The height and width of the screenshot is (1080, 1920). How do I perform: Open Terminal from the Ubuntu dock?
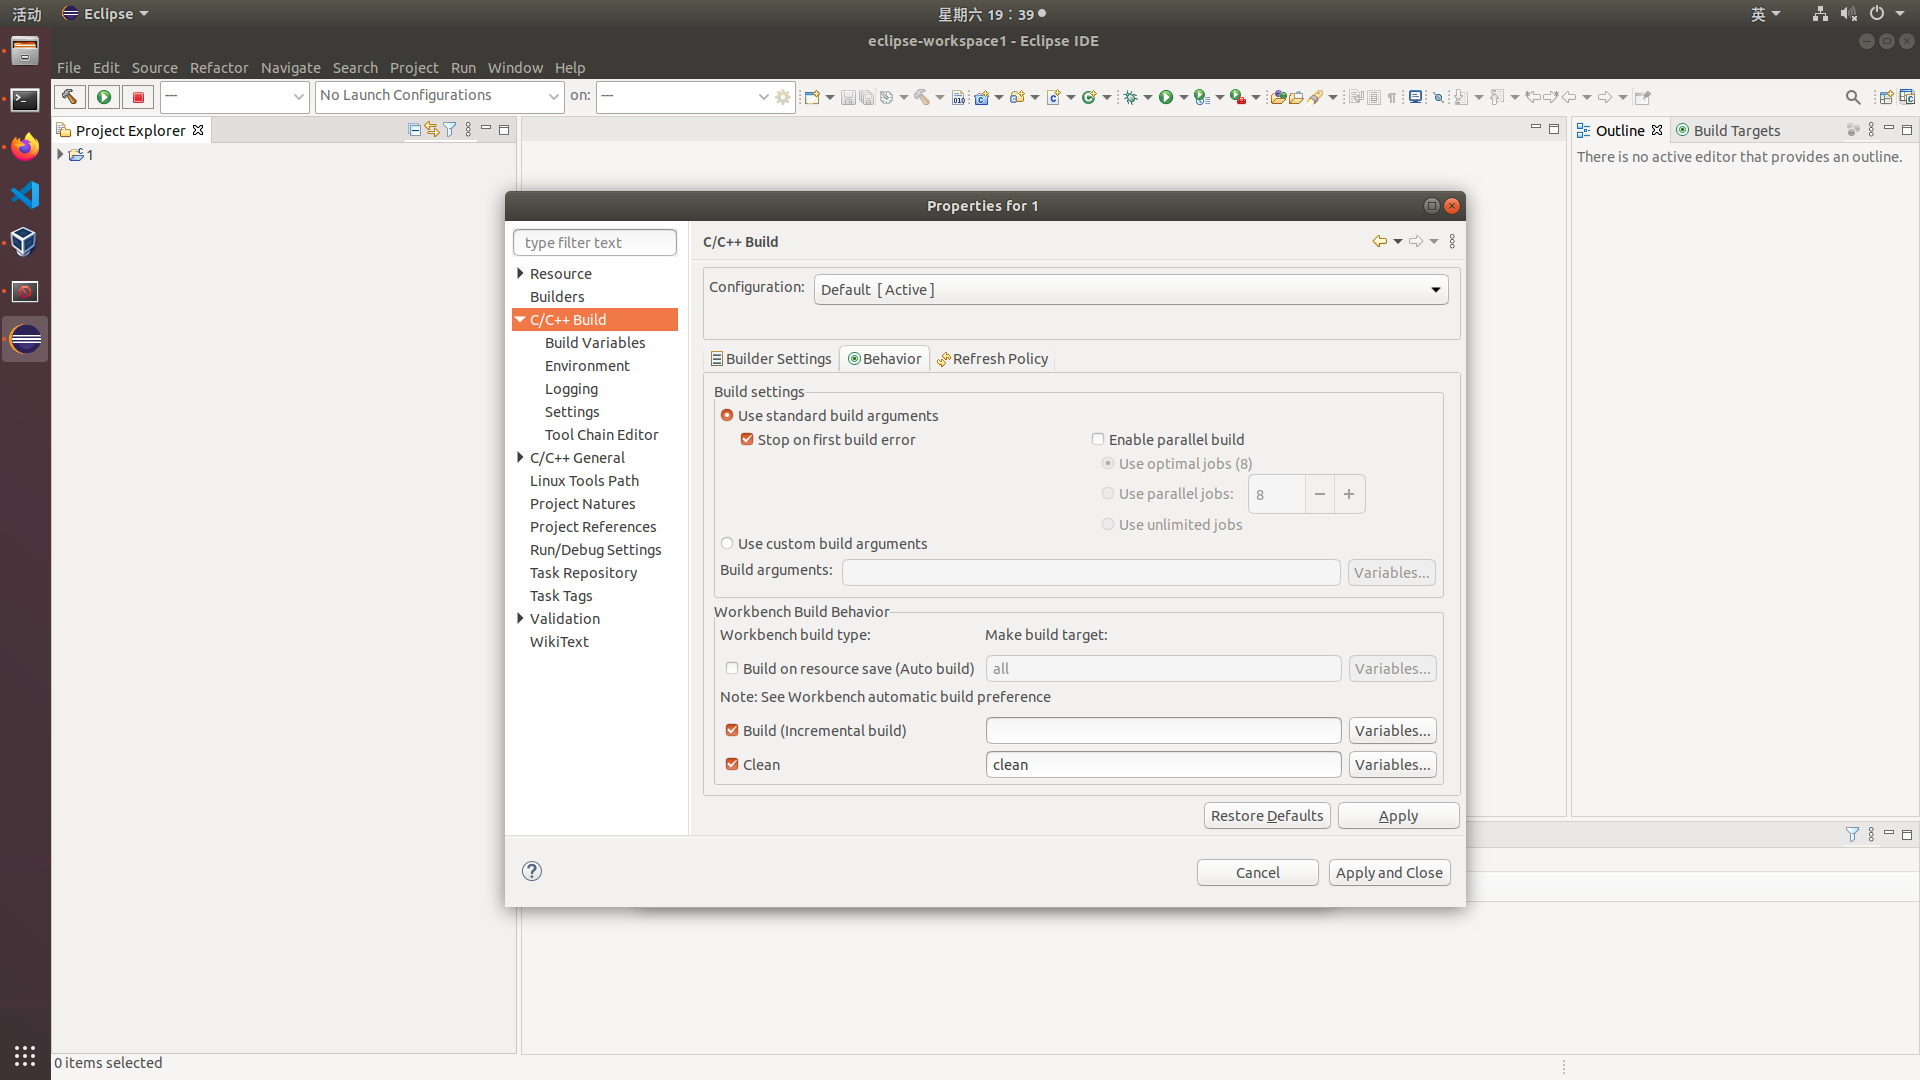[x=25, y=99]
